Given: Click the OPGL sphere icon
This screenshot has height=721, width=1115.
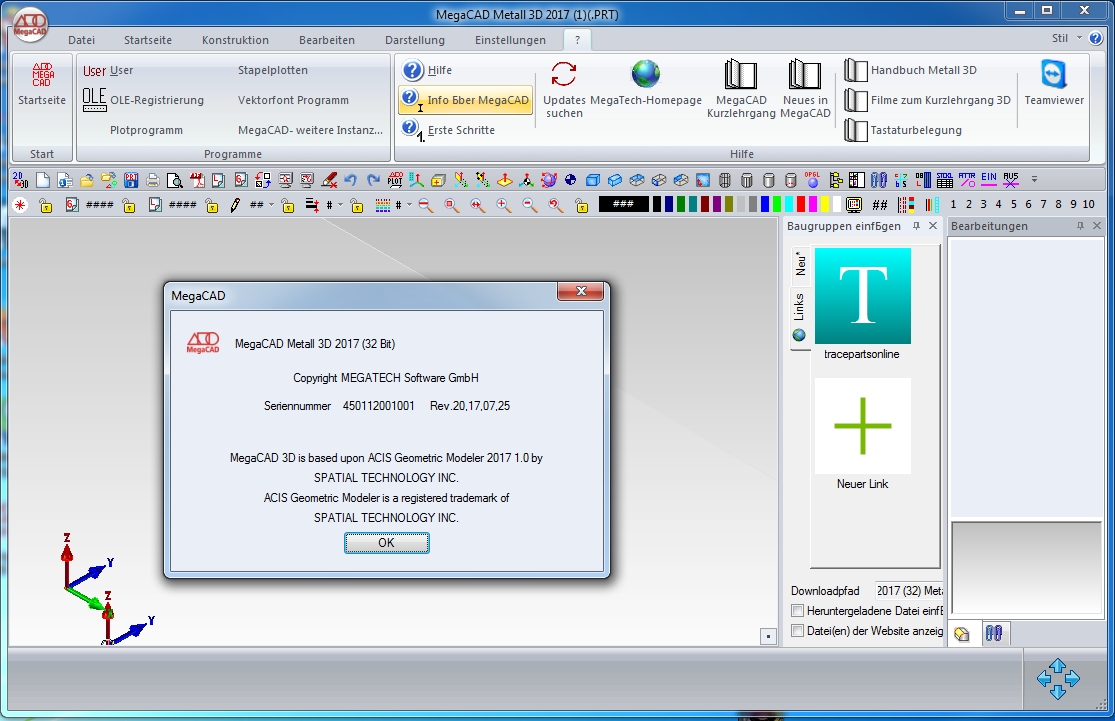Looking at the screenshot, I should point(812,180).
